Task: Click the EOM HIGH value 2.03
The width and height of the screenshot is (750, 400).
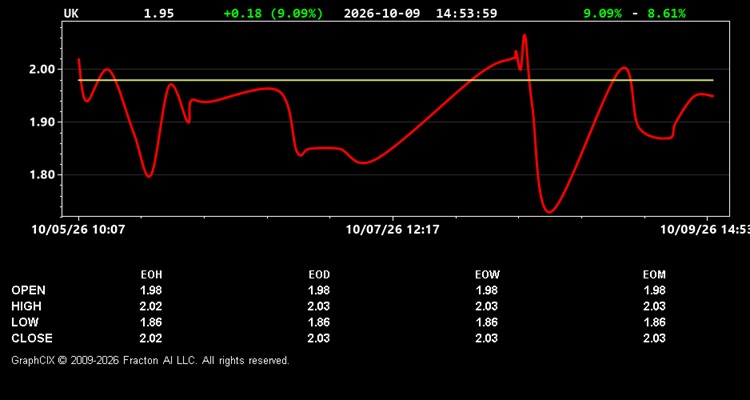Action: pos(654,306)
